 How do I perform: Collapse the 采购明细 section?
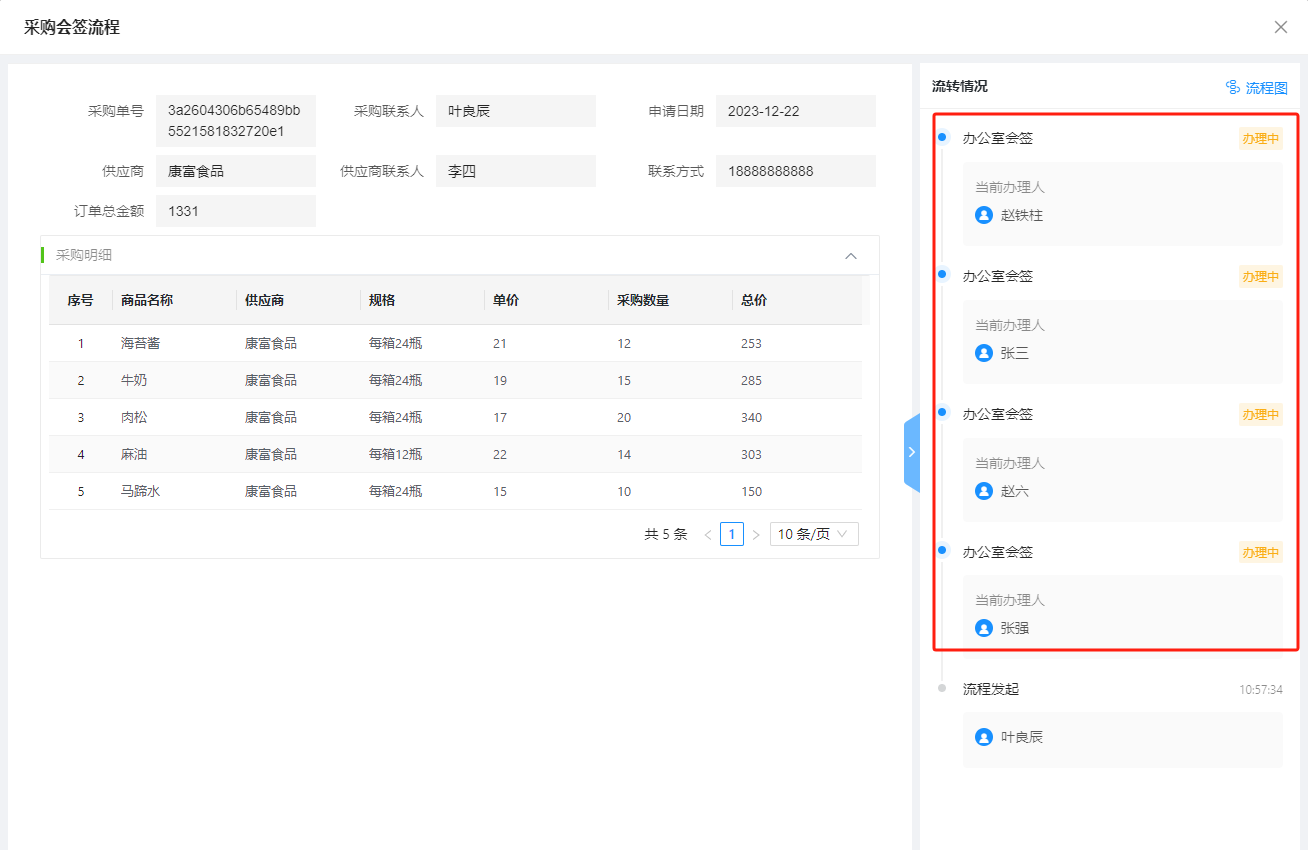[851, 256]
